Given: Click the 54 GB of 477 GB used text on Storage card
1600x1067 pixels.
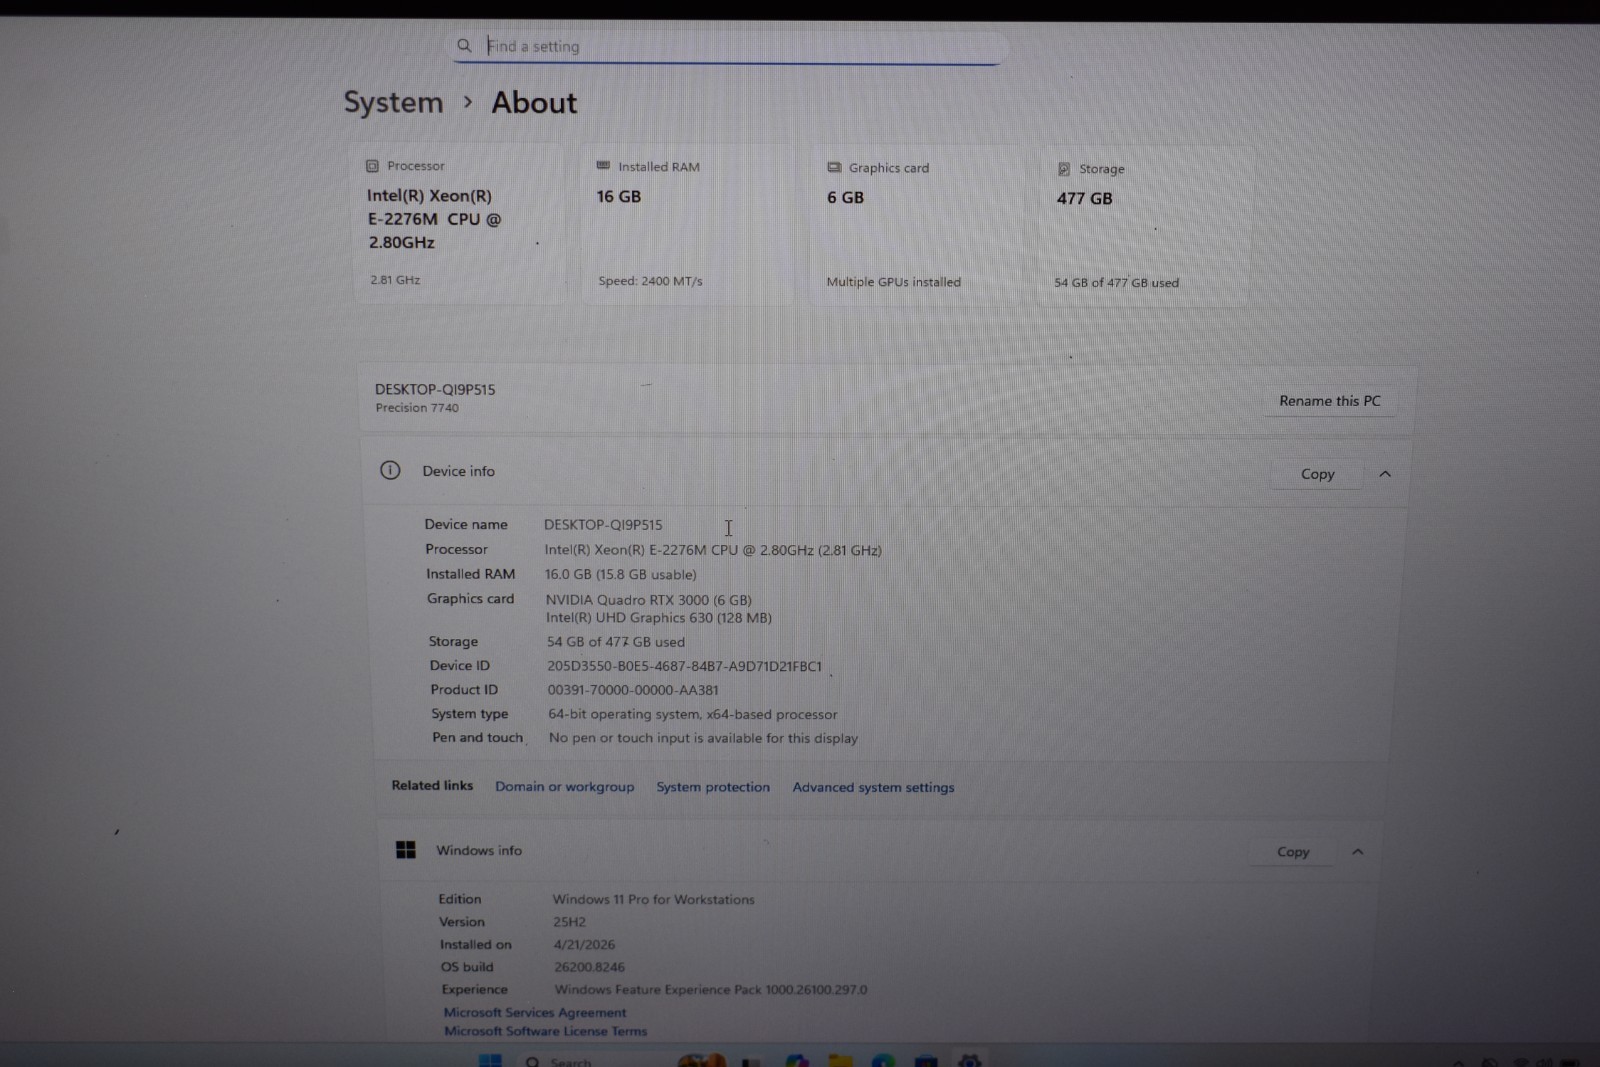Looking at the screenshot, I should pyautogui.click(x=1116, y=283).
